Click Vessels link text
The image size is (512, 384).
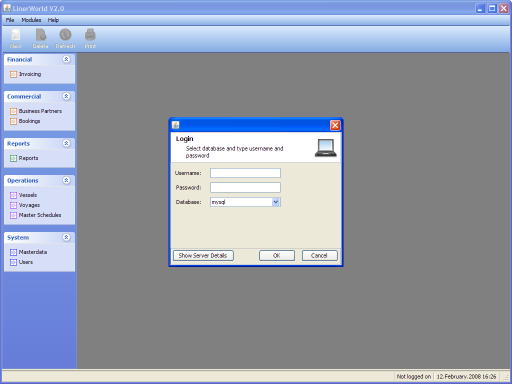(28, 195)
